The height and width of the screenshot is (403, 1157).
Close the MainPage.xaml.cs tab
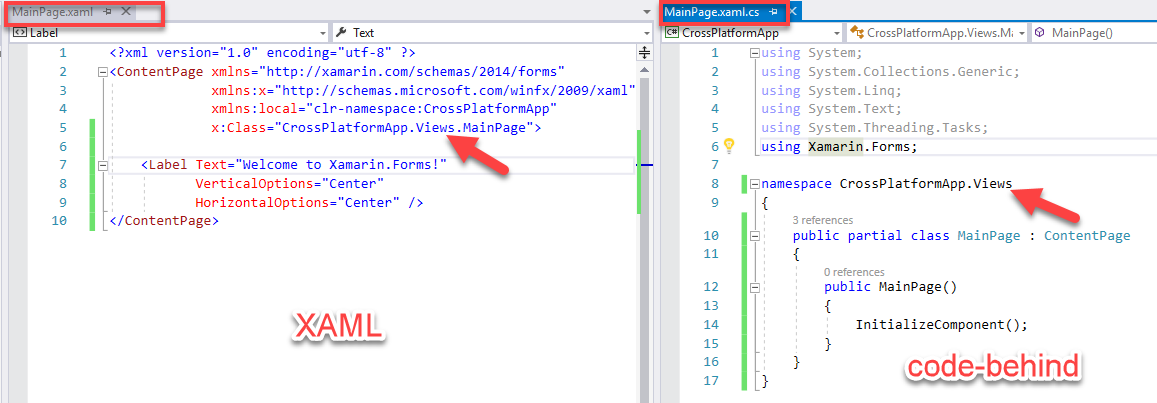(793, 11)
